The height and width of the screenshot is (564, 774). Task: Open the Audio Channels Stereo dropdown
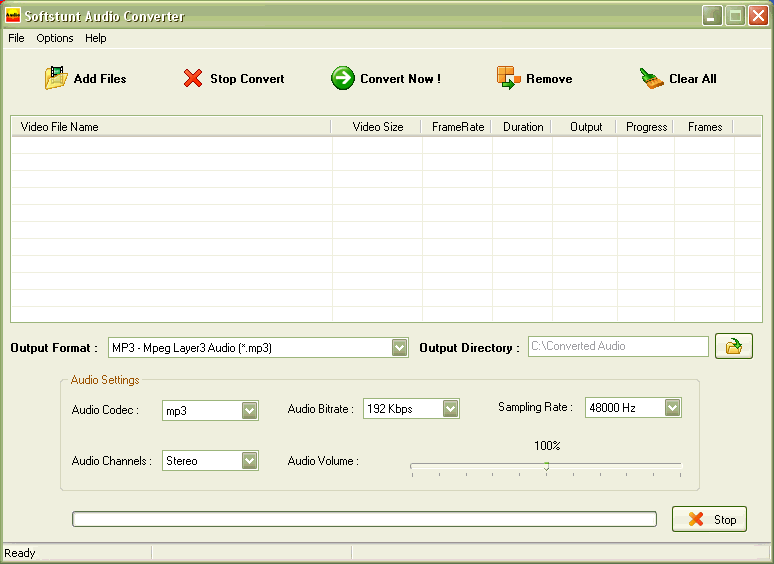tap(250, 460)
